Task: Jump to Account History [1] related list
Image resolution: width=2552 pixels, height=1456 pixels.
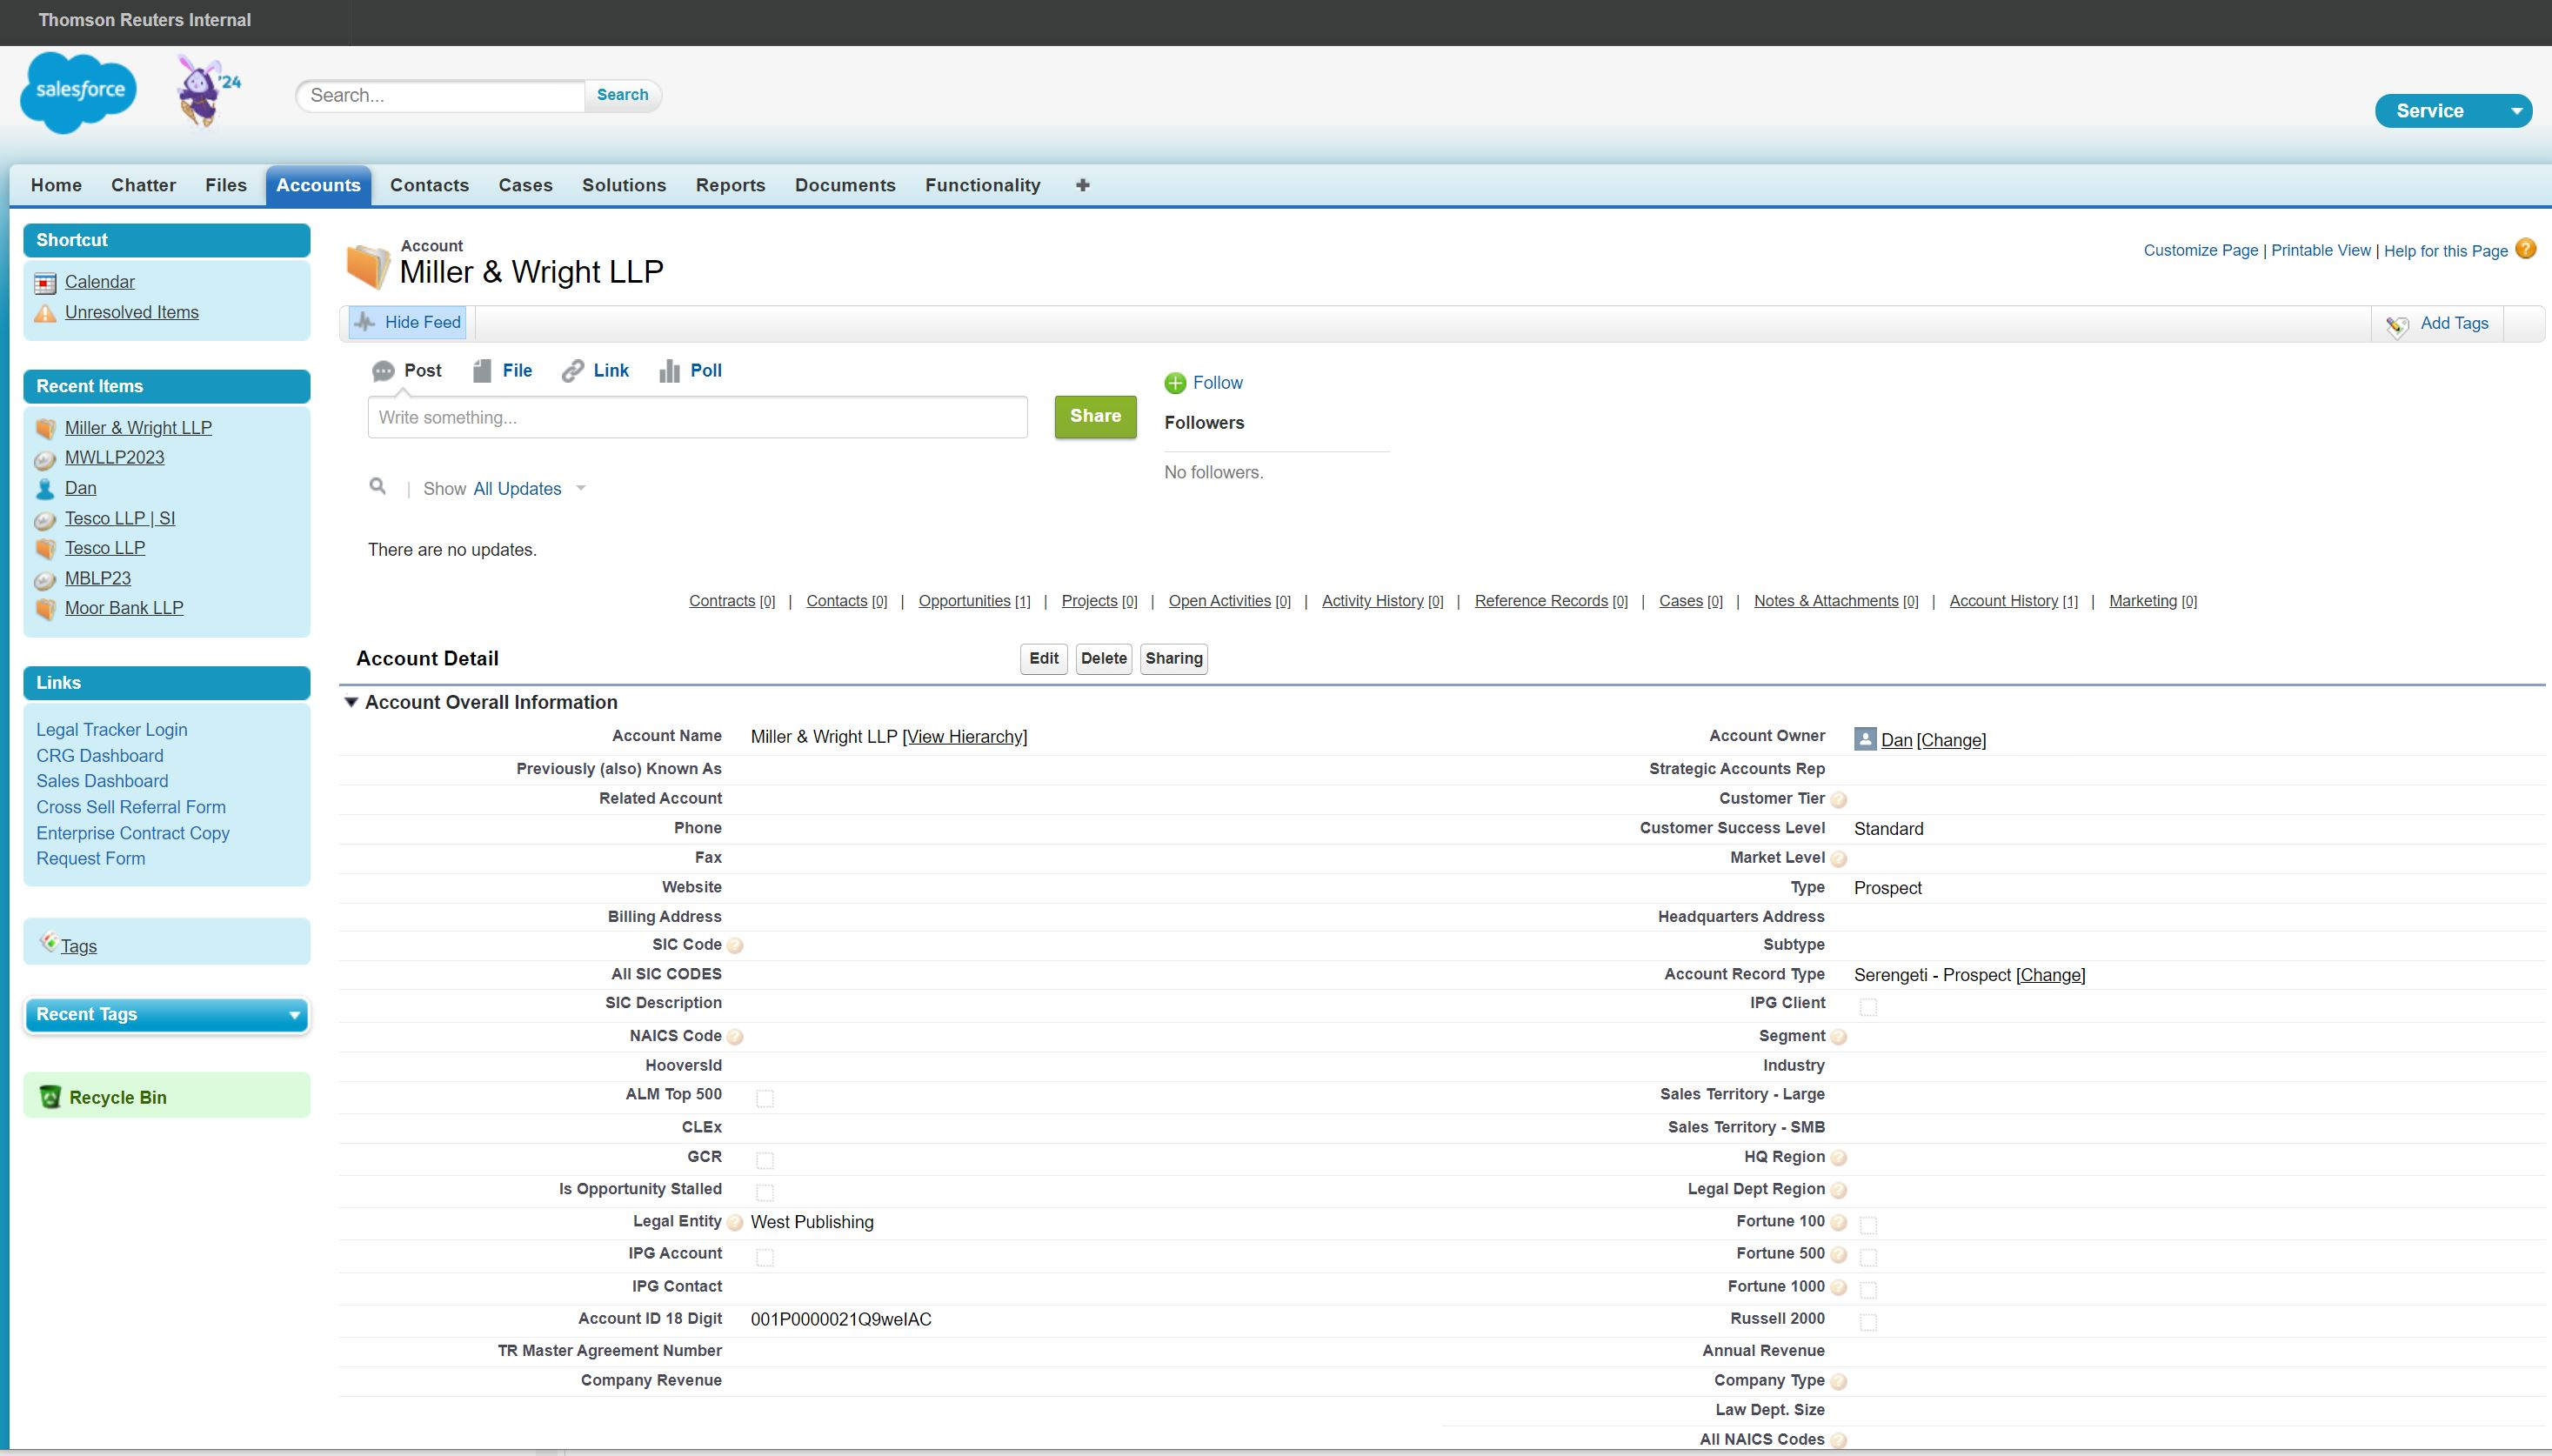Action: click(x=2013, y=601)
